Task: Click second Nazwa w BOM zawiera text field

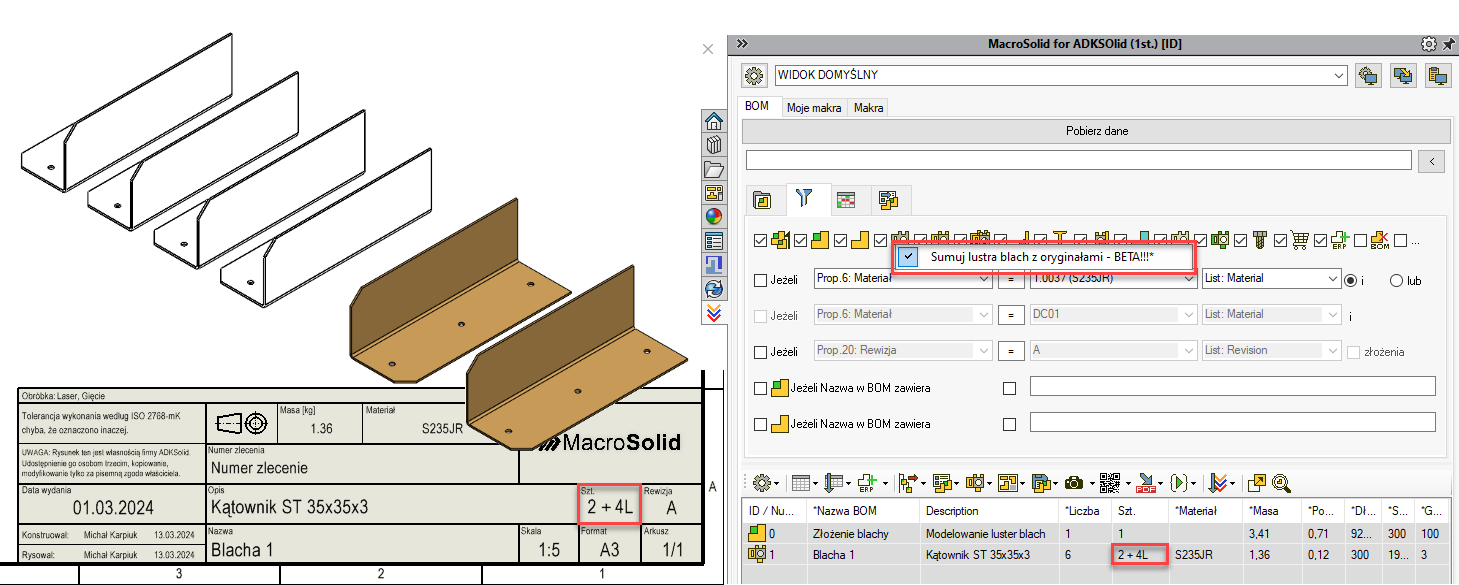Action: (1233, 422)
